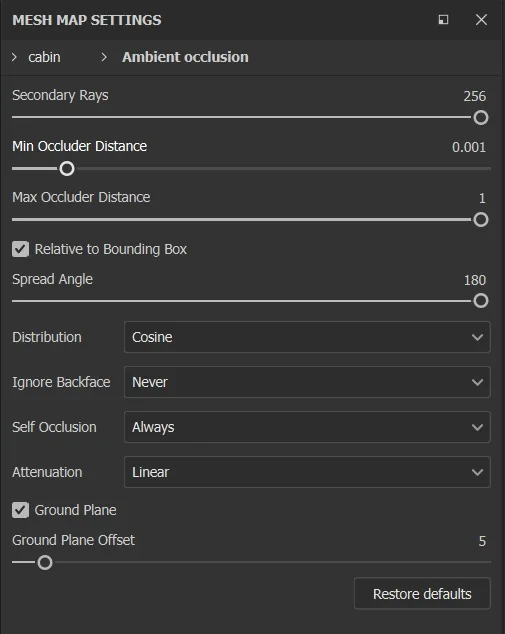This screenshot has height=634, width=505.
Task: Click the Restore defaults button
Action: 422,594
